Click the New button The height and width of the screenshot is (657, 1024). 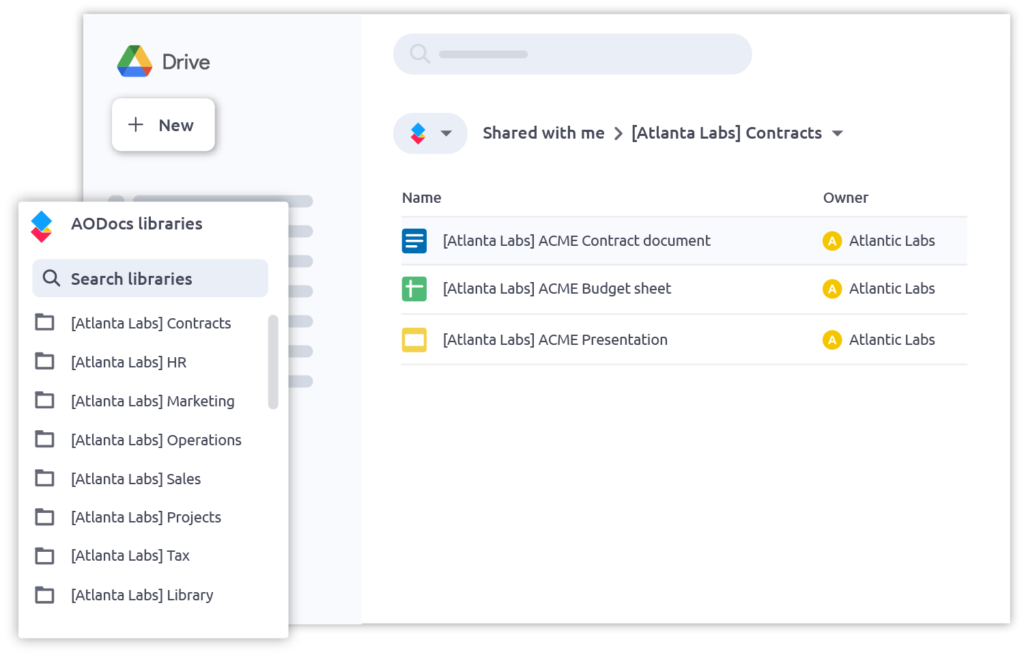coord(163,125)
